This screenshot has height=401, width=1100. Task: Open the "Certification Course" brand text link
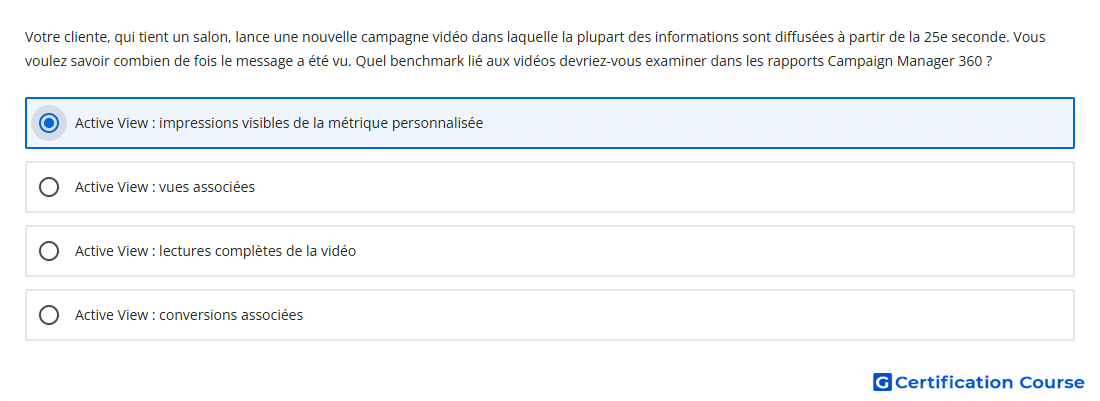pyautogui.click(x=990, y=382)
